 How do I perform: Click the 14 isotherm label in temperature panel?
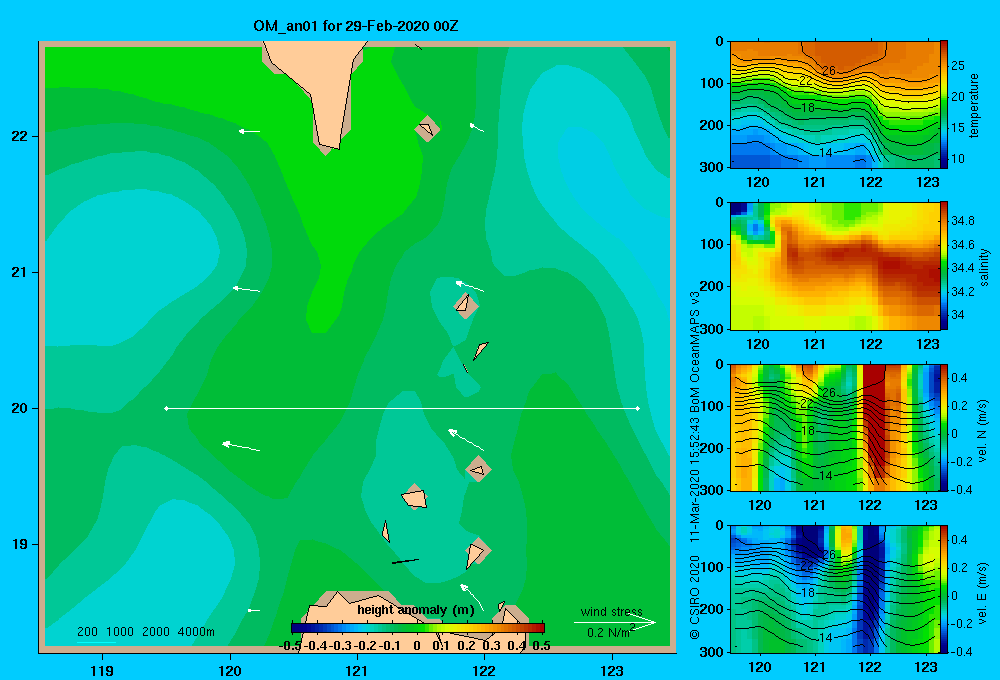(x=826, y=152)
